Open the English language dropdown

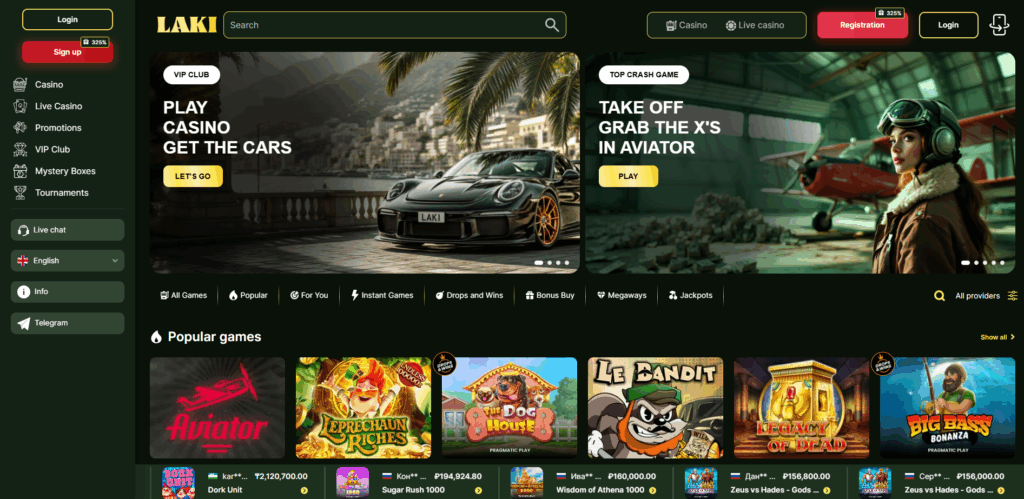pyautogui.click(x=67, y=261)
